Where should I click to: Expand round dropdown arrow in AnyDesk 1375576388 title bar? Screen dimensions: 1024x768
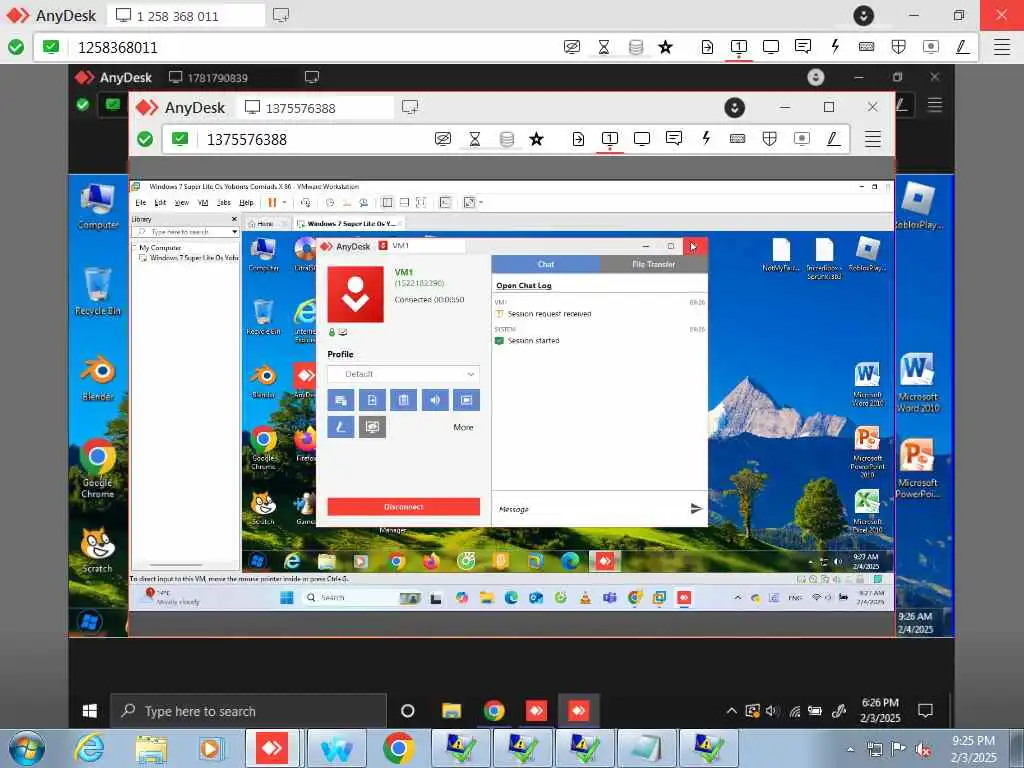tap(735, 108)
